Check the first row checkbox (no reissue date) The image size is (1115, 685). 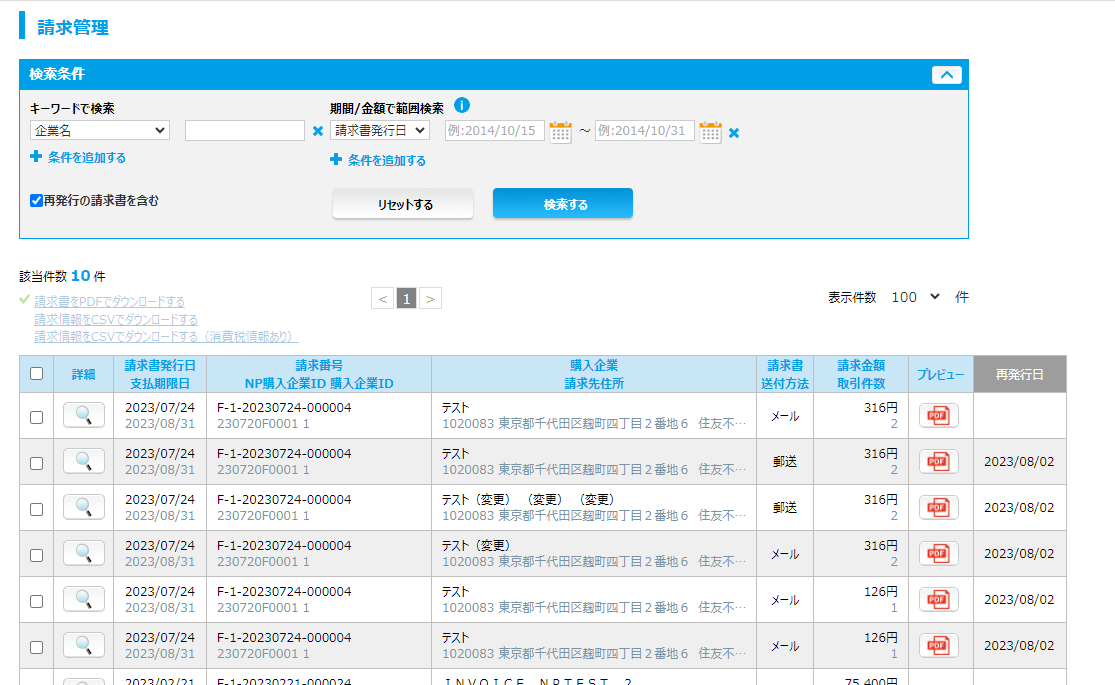(x=36, y=418)
